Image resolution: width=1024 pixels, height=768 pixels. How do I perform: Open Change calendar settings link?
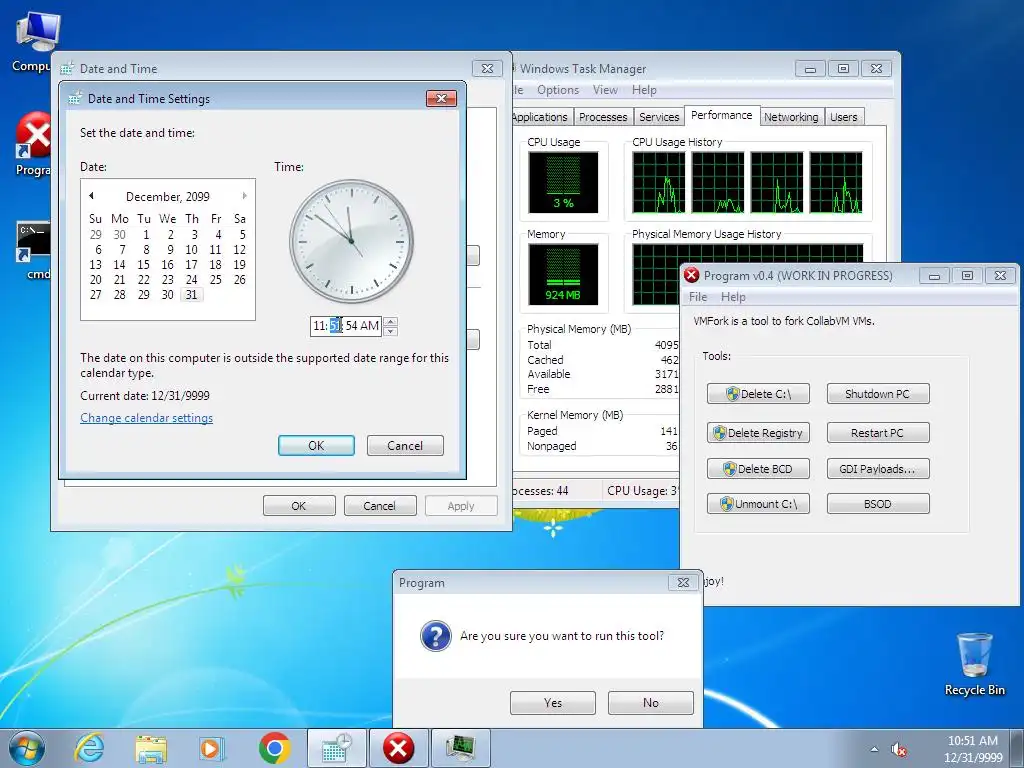pyautogui.click(x=146, y=418)
